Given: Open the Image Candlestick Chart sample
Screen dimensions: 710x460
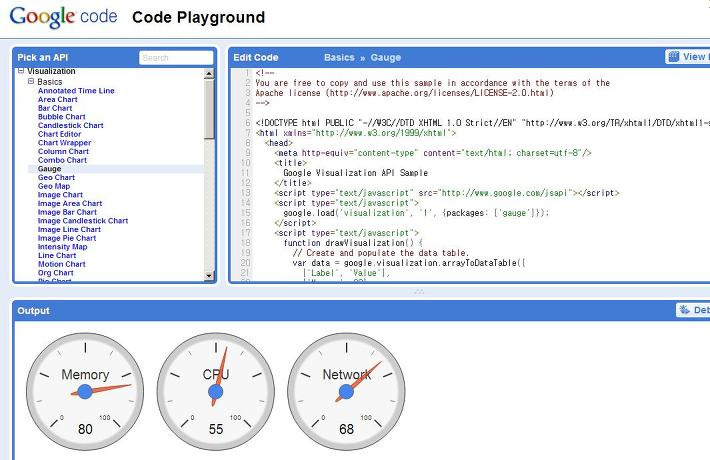Looking at the screenshot, I should (x=83, y=220).
